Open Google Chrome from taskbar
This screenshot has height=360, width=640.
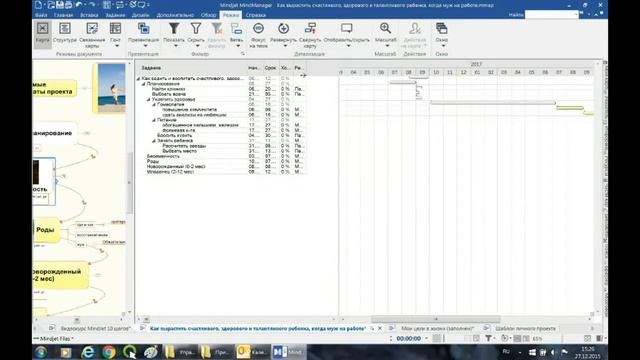click(x=109, y=352)
